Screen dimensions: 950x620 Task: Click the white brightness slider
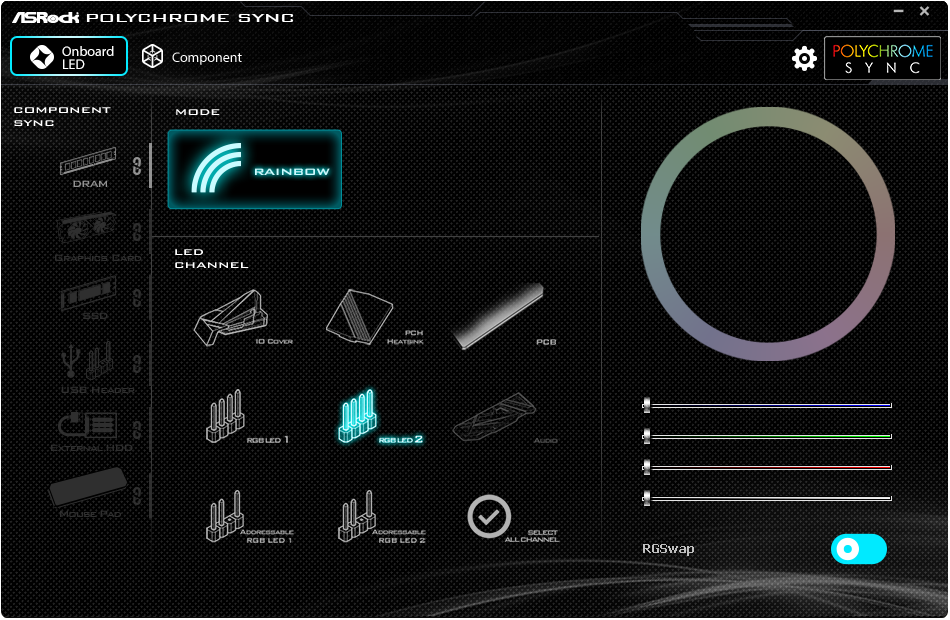[x=767, y=498]
